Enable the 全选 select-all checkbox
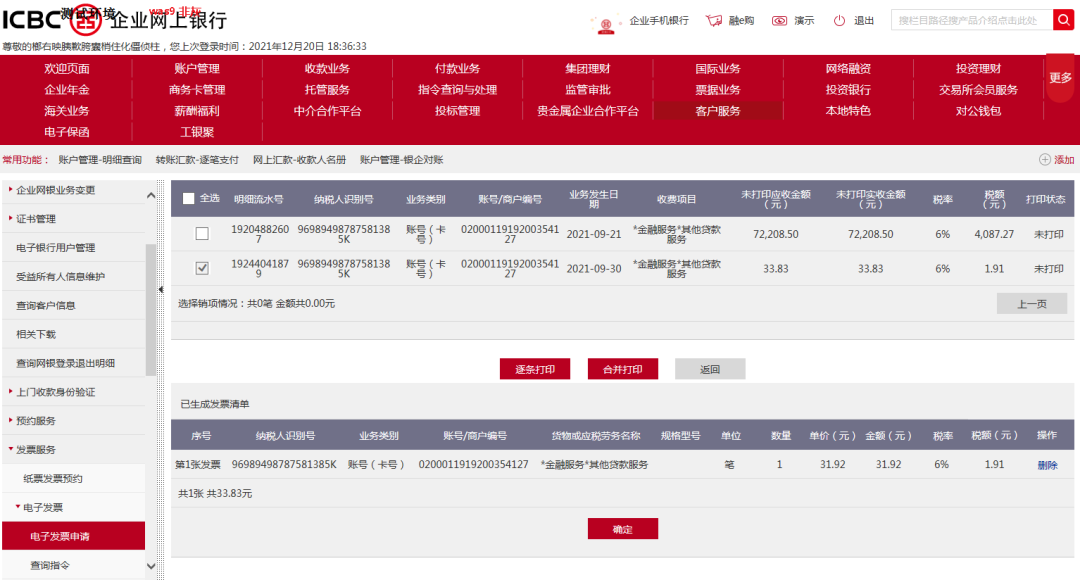Image resolution: width=1080 pixels, height=580 pixels. point(188,198)
